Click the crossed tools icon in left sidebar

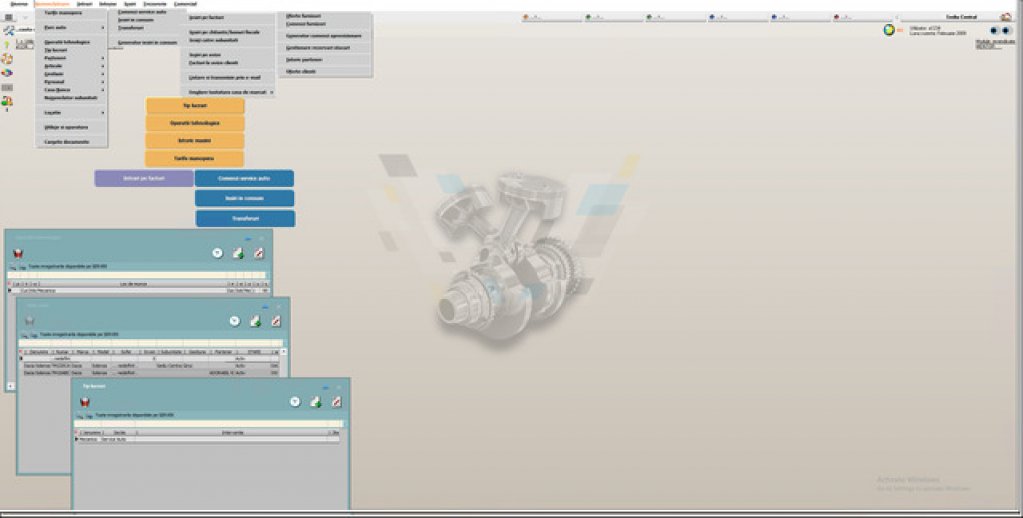pyautogui.click(x=8, y=31)
